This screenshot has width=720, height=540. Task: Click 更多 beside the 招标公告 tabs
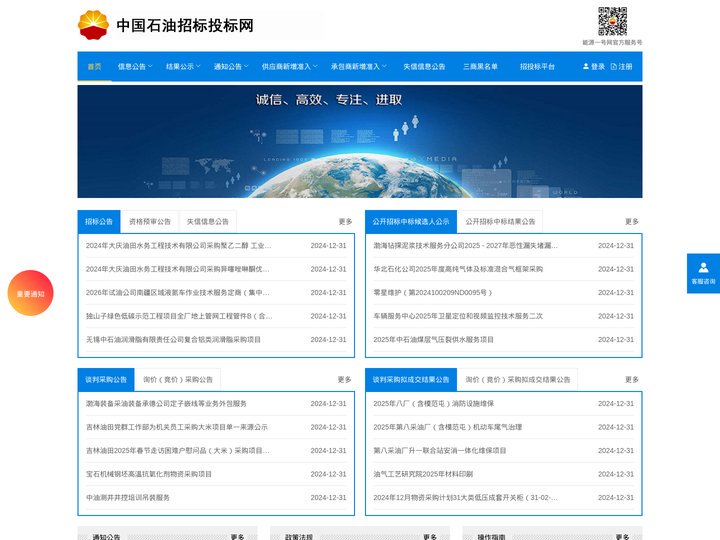345,222
